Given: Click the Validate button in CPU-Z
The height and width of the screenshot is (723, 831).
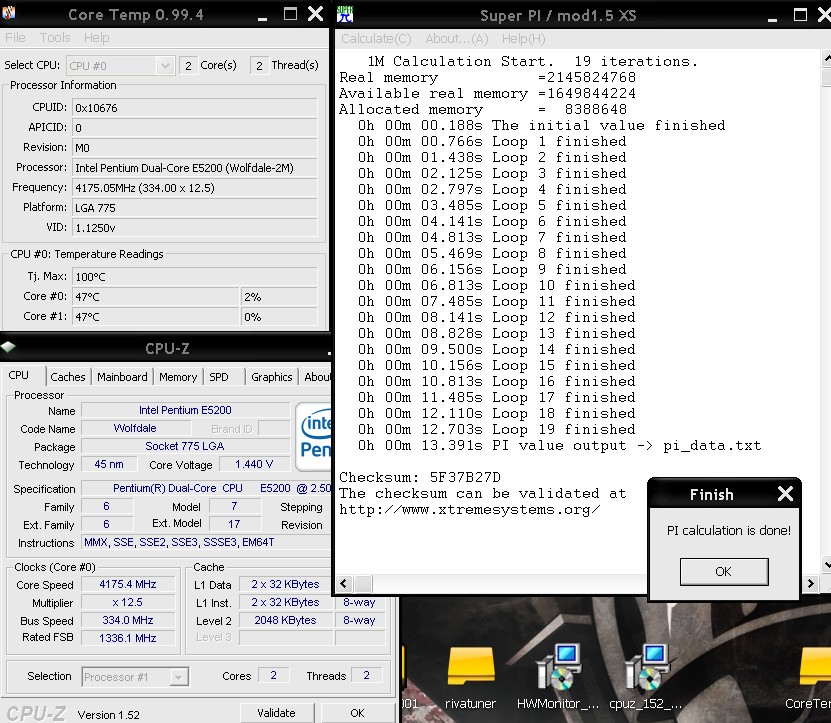Looking at the screenshot, I should [276, 713].
